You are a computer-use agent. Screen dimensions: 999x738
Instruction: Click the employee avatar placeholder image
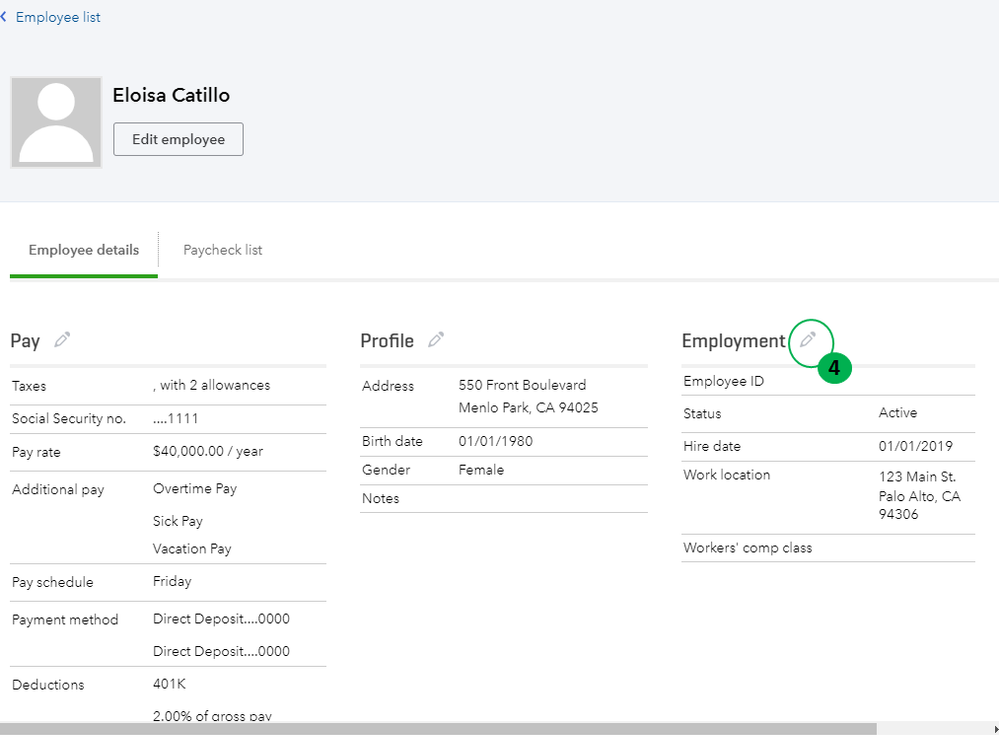coord(56,122)
